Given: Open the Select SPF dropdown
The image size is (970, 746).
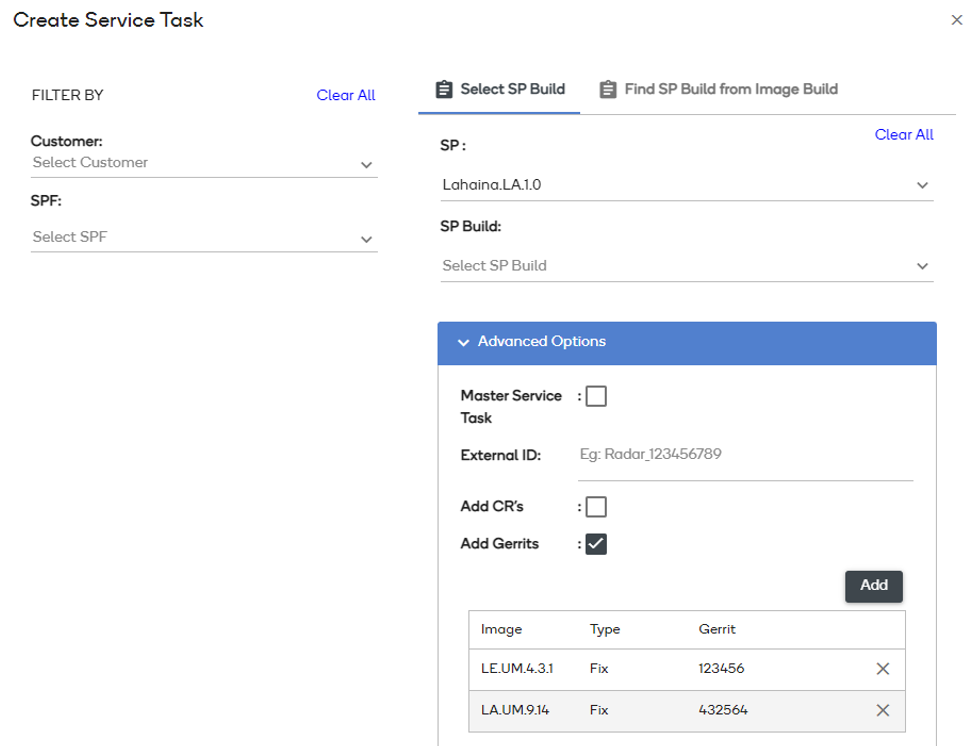Looking at the screenshot, I should click(204, 238).
